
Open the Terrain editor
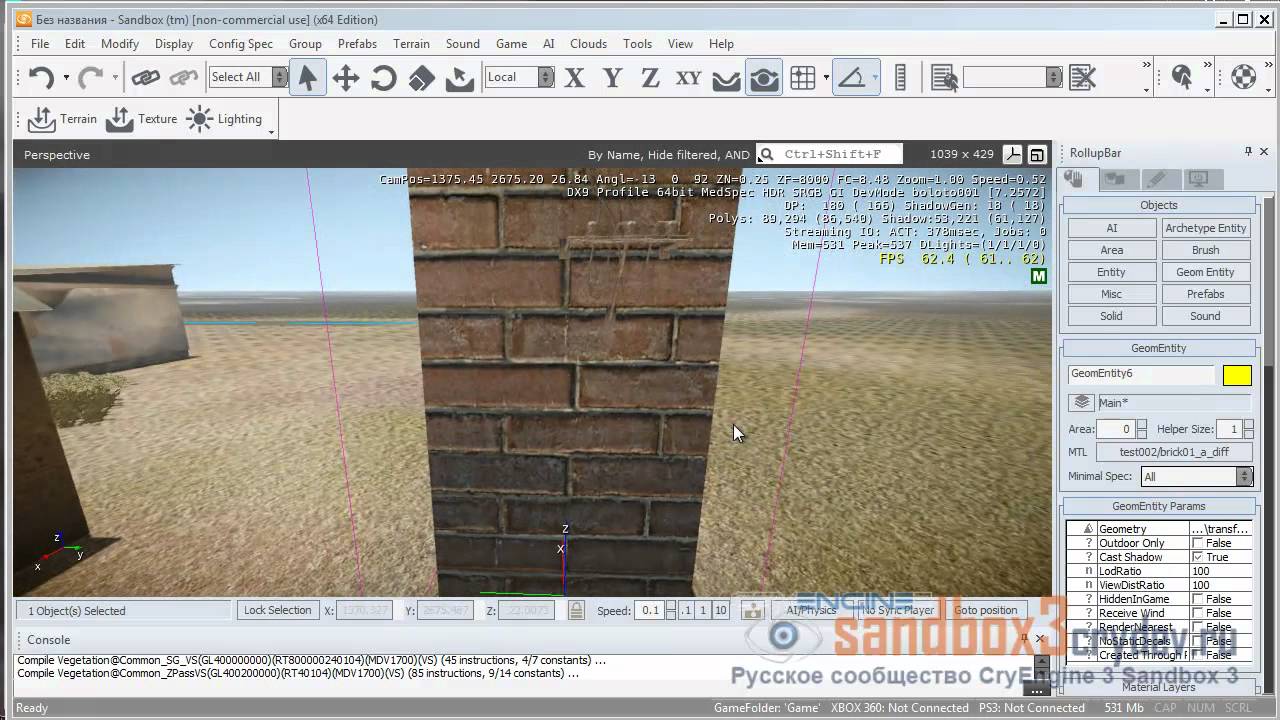[x=62, y=119]
